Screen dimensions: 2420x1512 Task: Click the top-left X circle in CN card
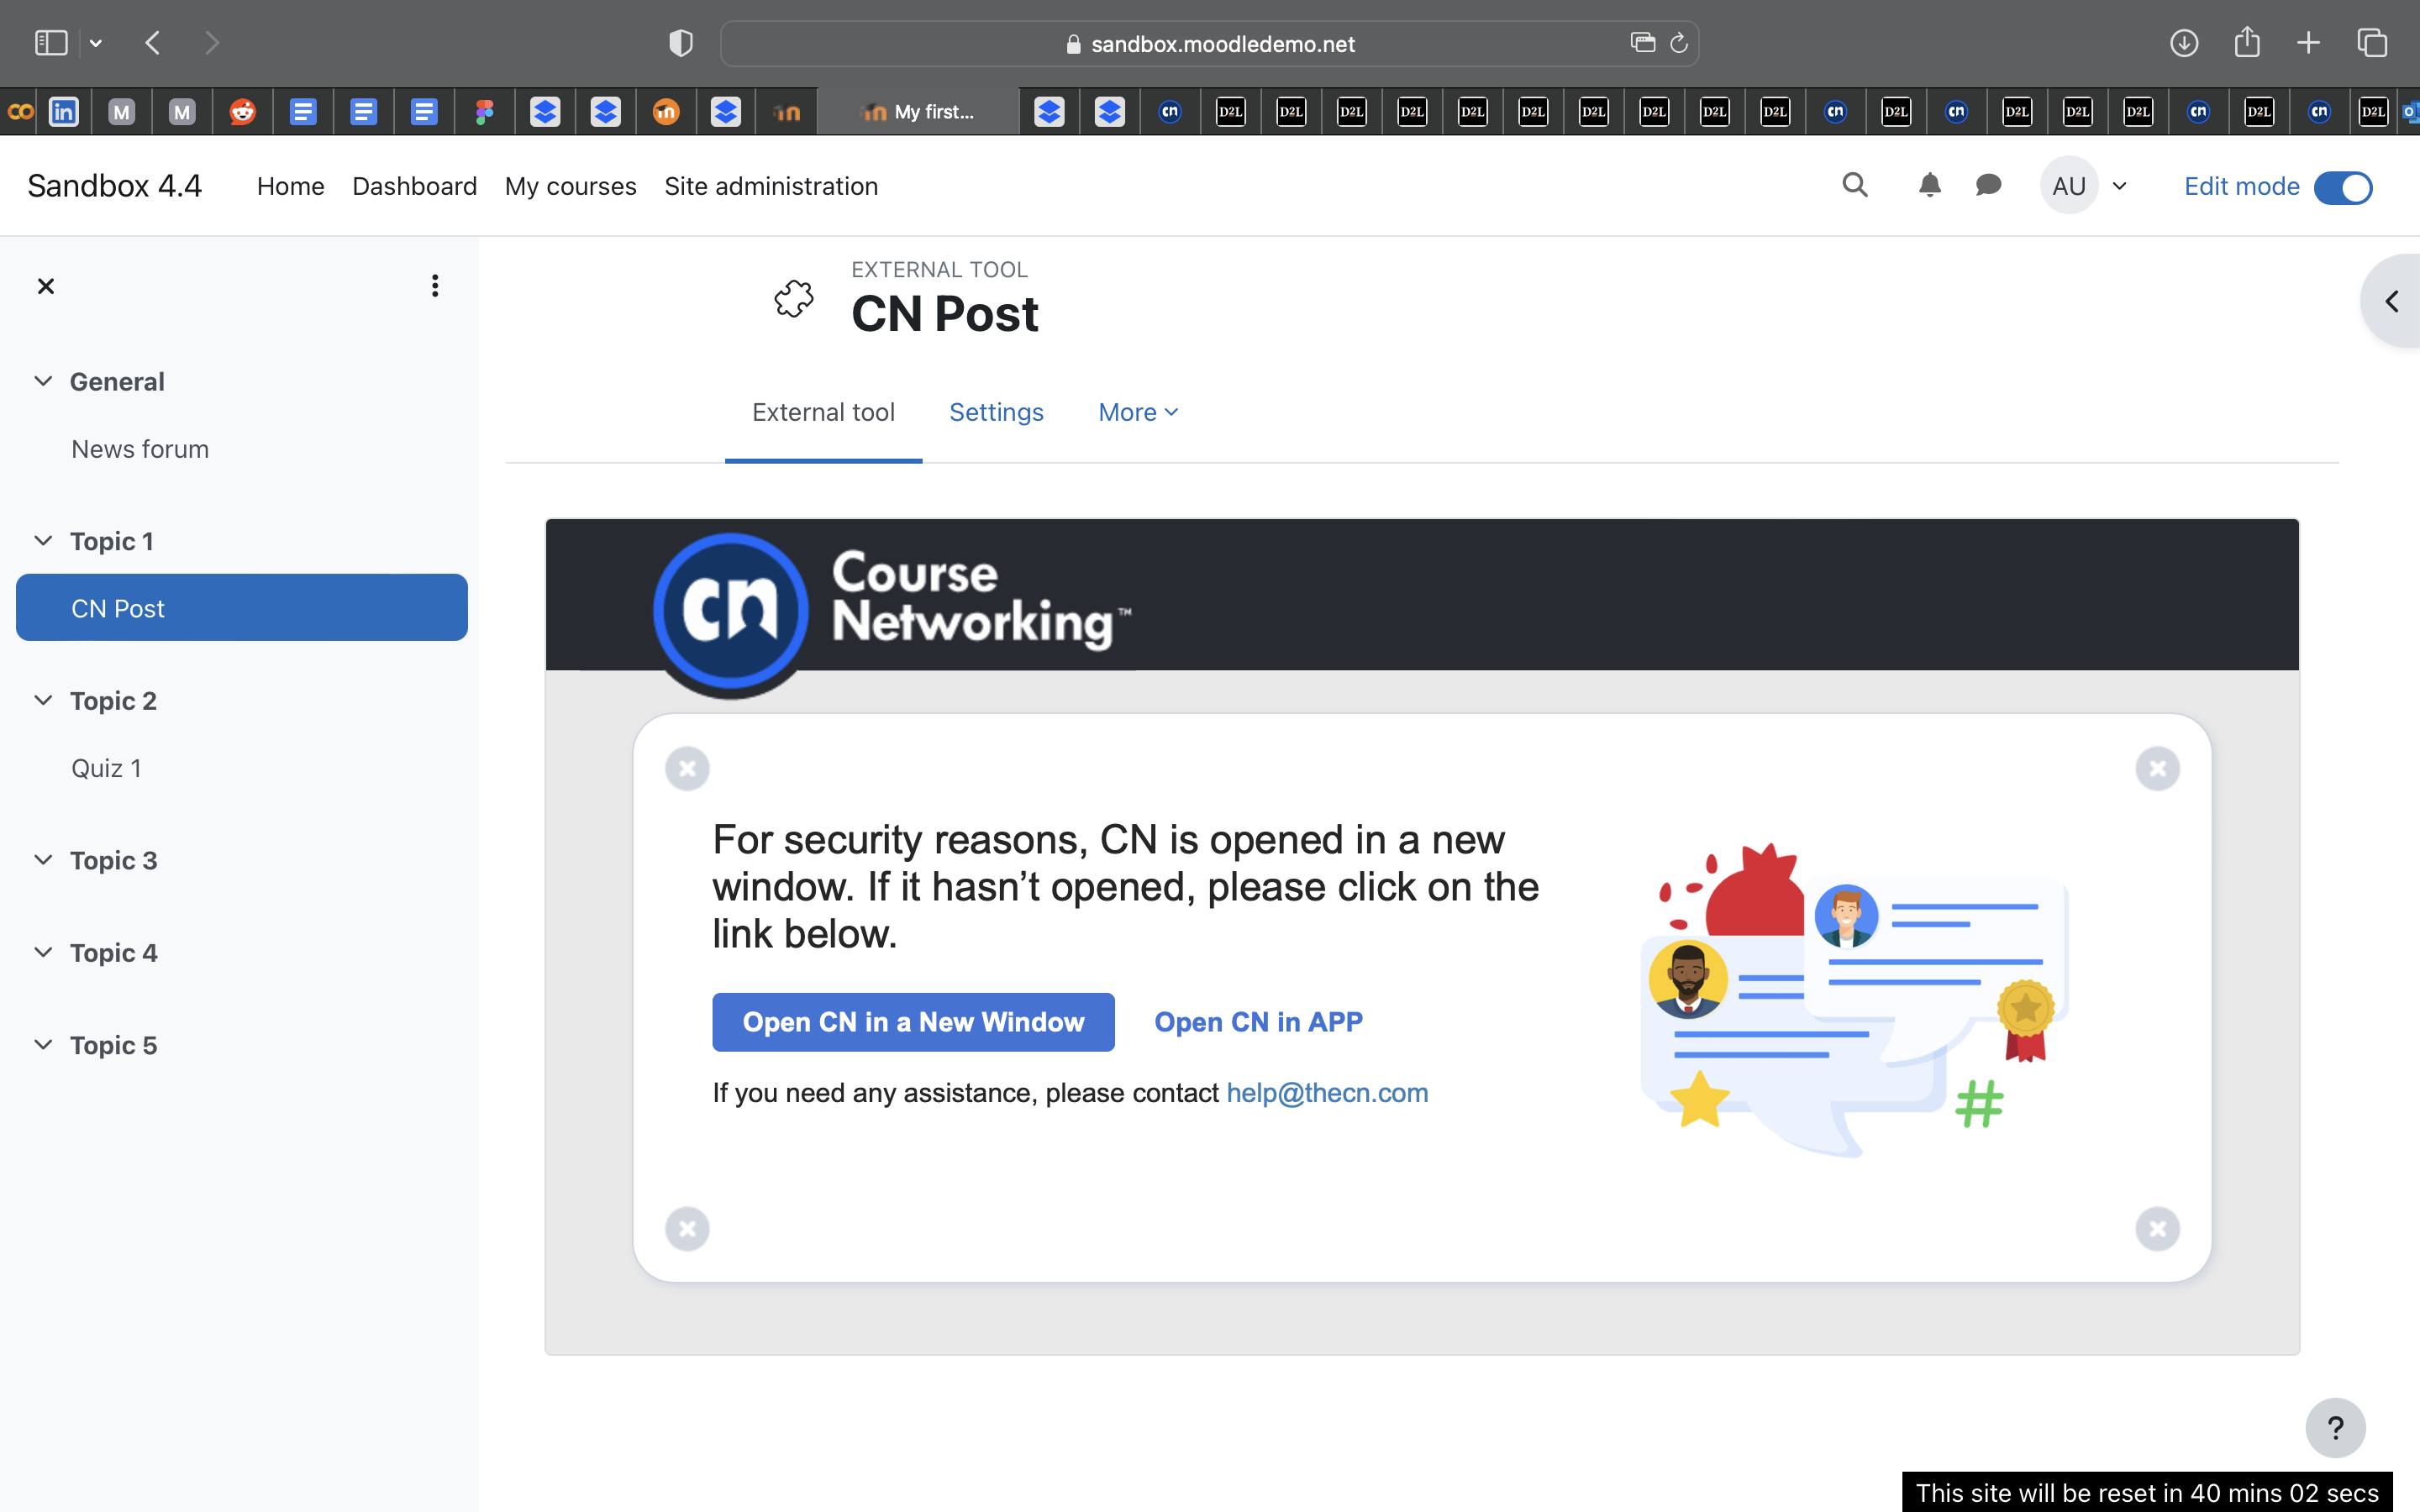tap(687, 768)
